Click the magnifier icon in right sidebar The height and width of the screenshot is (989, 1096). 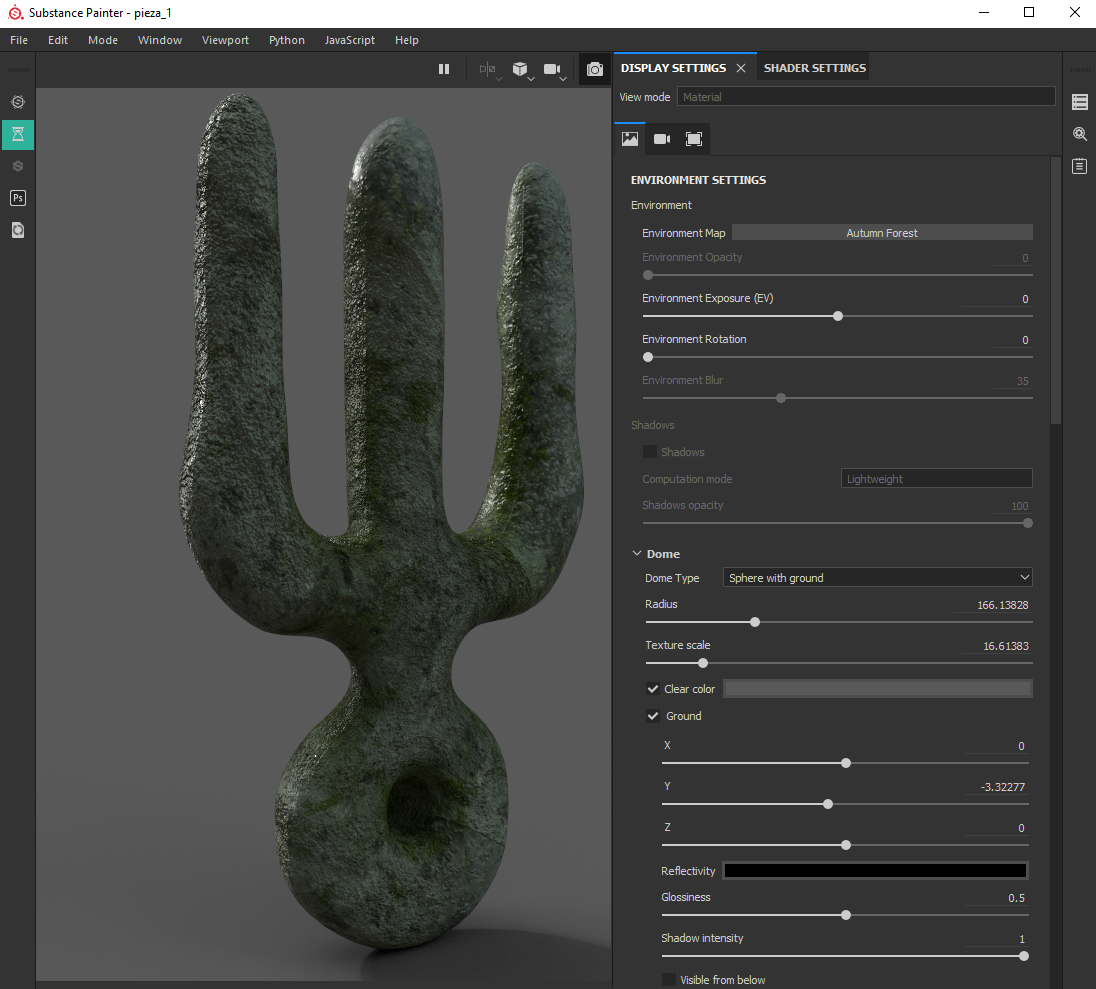tap(1080, 134)
